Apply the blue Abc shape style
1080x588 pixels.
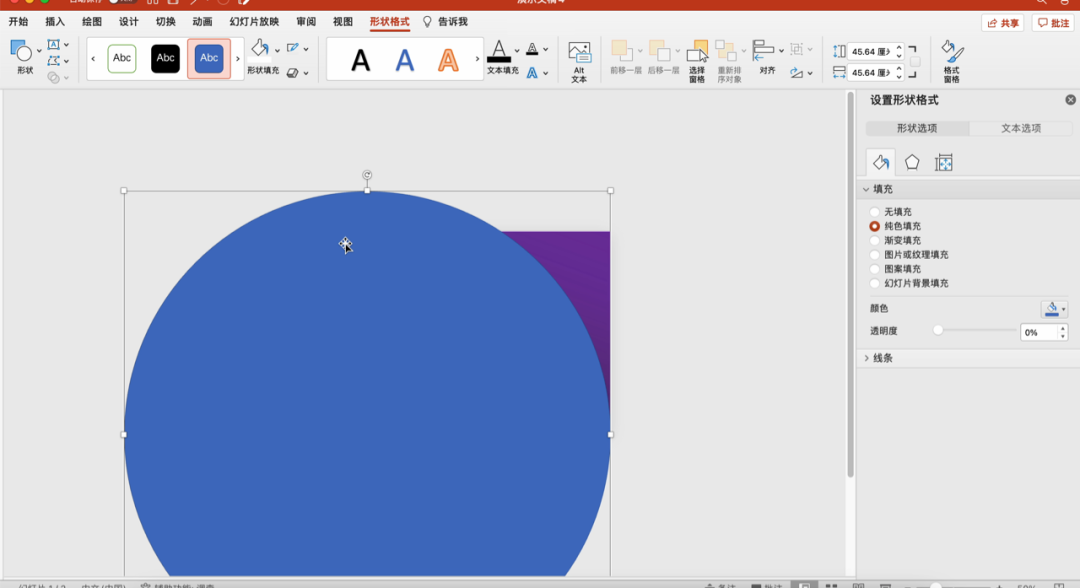[209, 59]
